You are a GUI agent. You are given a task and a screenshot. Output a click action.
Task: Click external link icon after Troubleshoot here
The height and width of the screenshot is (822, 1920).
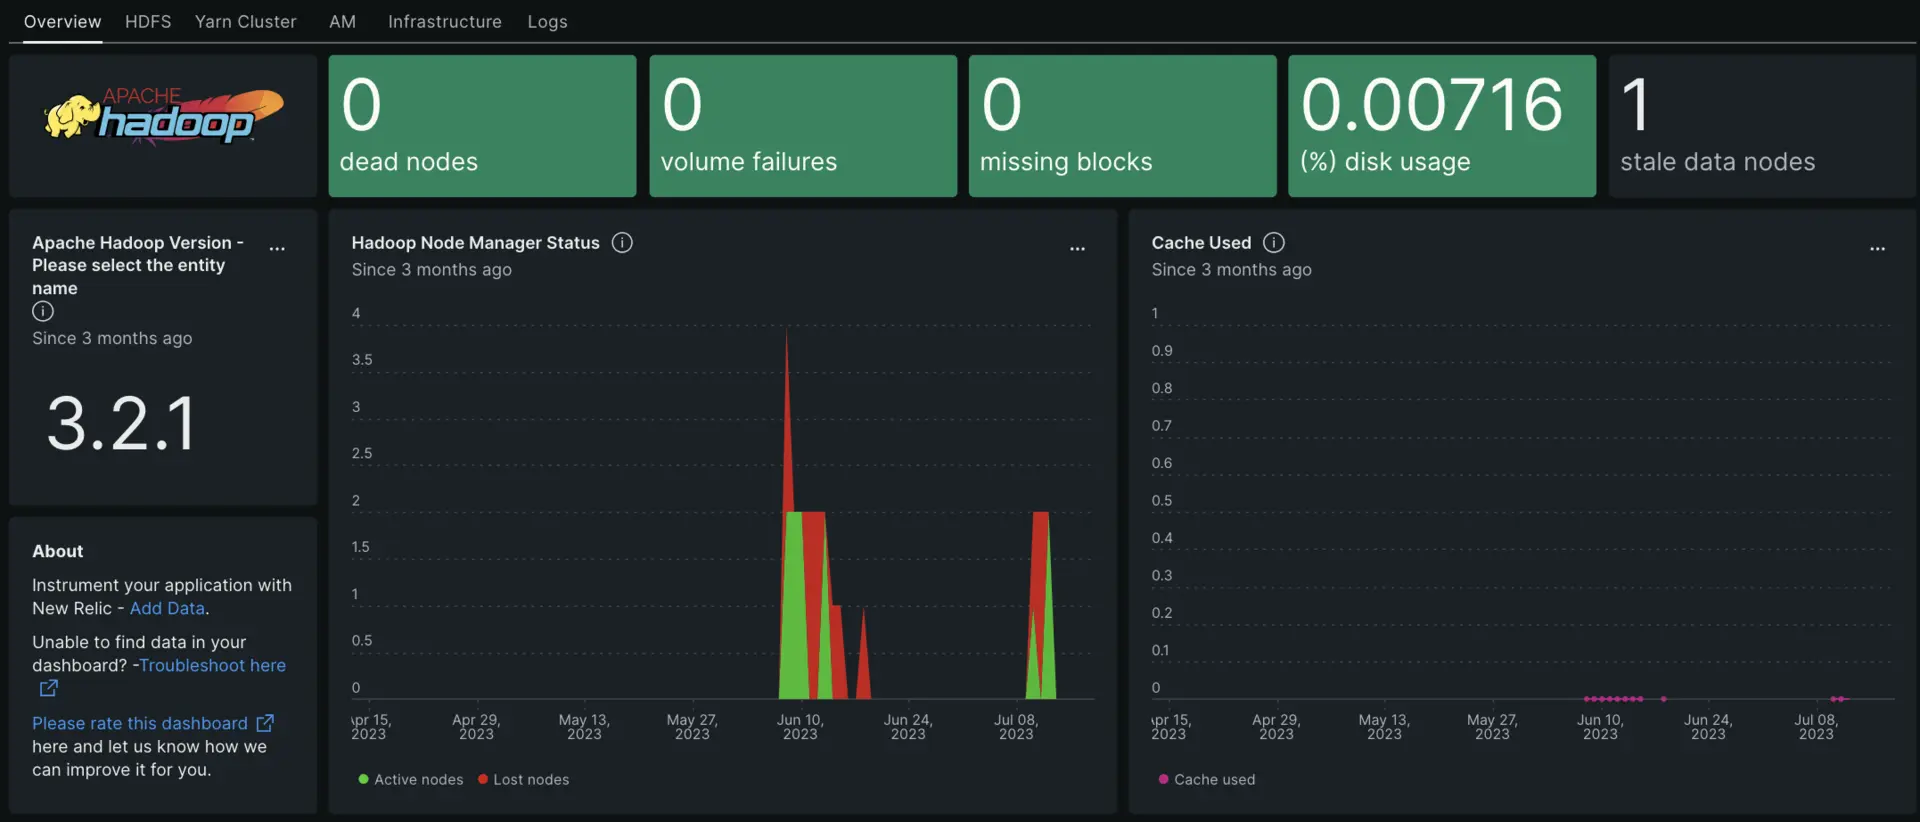coord(48,688)
